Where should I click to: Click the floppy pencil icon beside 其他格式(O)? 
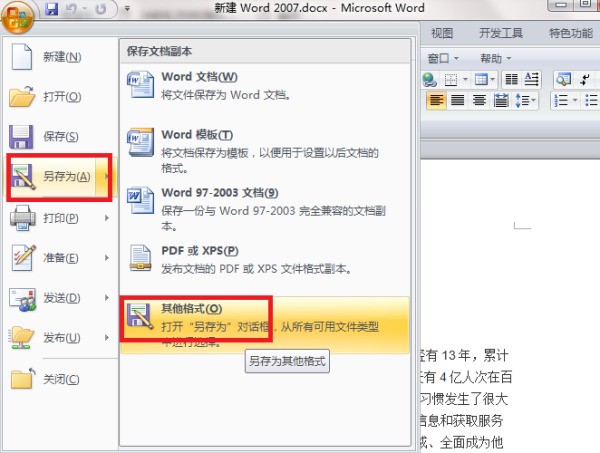coord(140,316)
